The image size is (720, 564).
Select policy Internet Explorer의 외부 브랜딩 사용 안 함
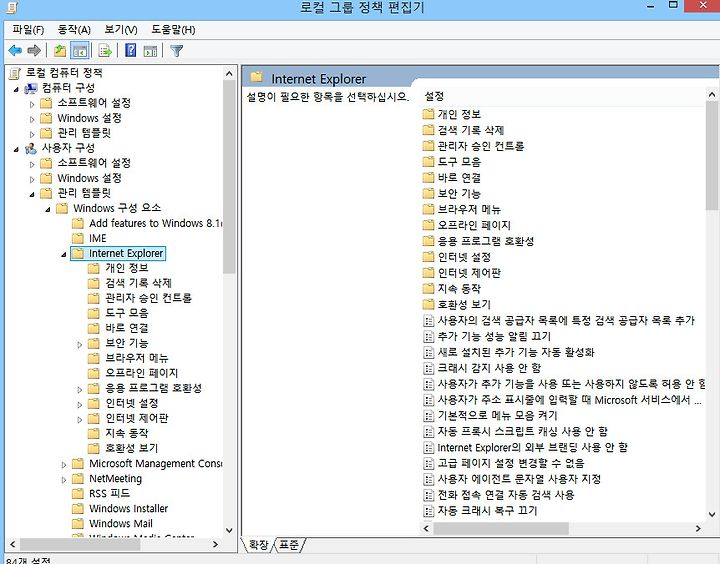pyautogui.click(x=532, y=447)
